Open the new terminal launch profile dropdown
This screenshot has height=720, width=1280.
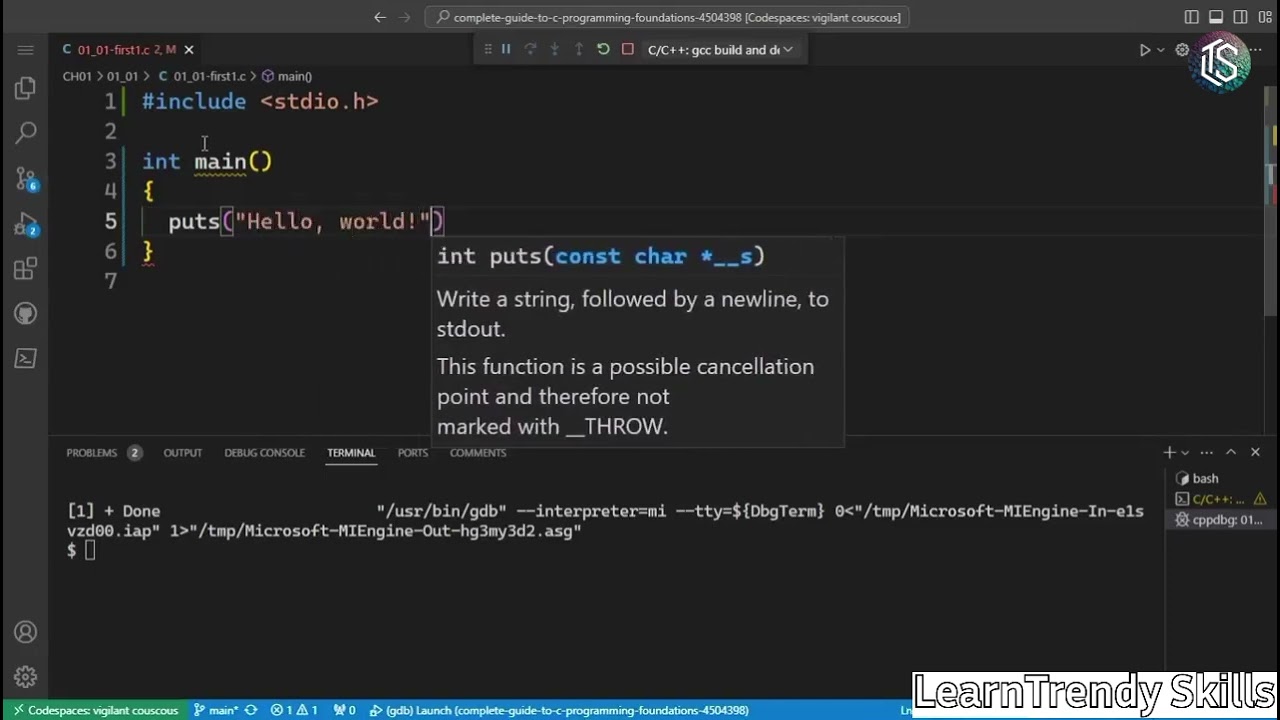click(x=1185, y=452)
